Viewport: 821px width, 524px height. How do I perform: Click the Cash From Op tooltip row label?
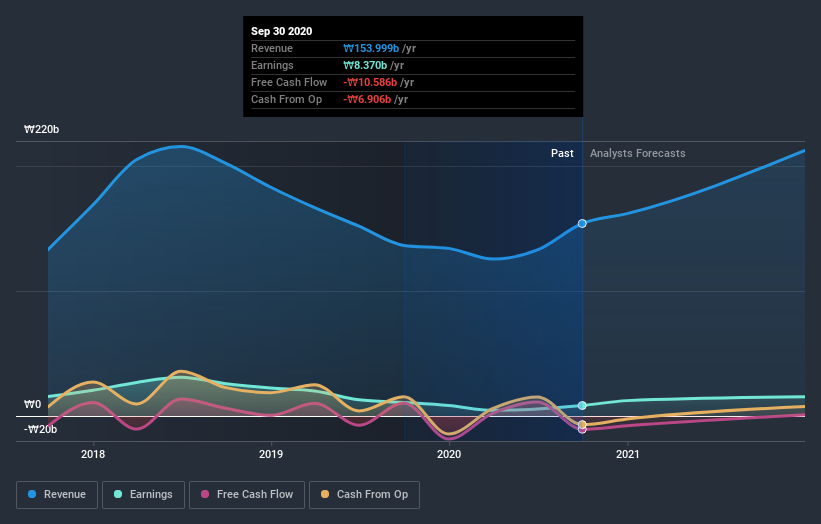tap(286, 99)
